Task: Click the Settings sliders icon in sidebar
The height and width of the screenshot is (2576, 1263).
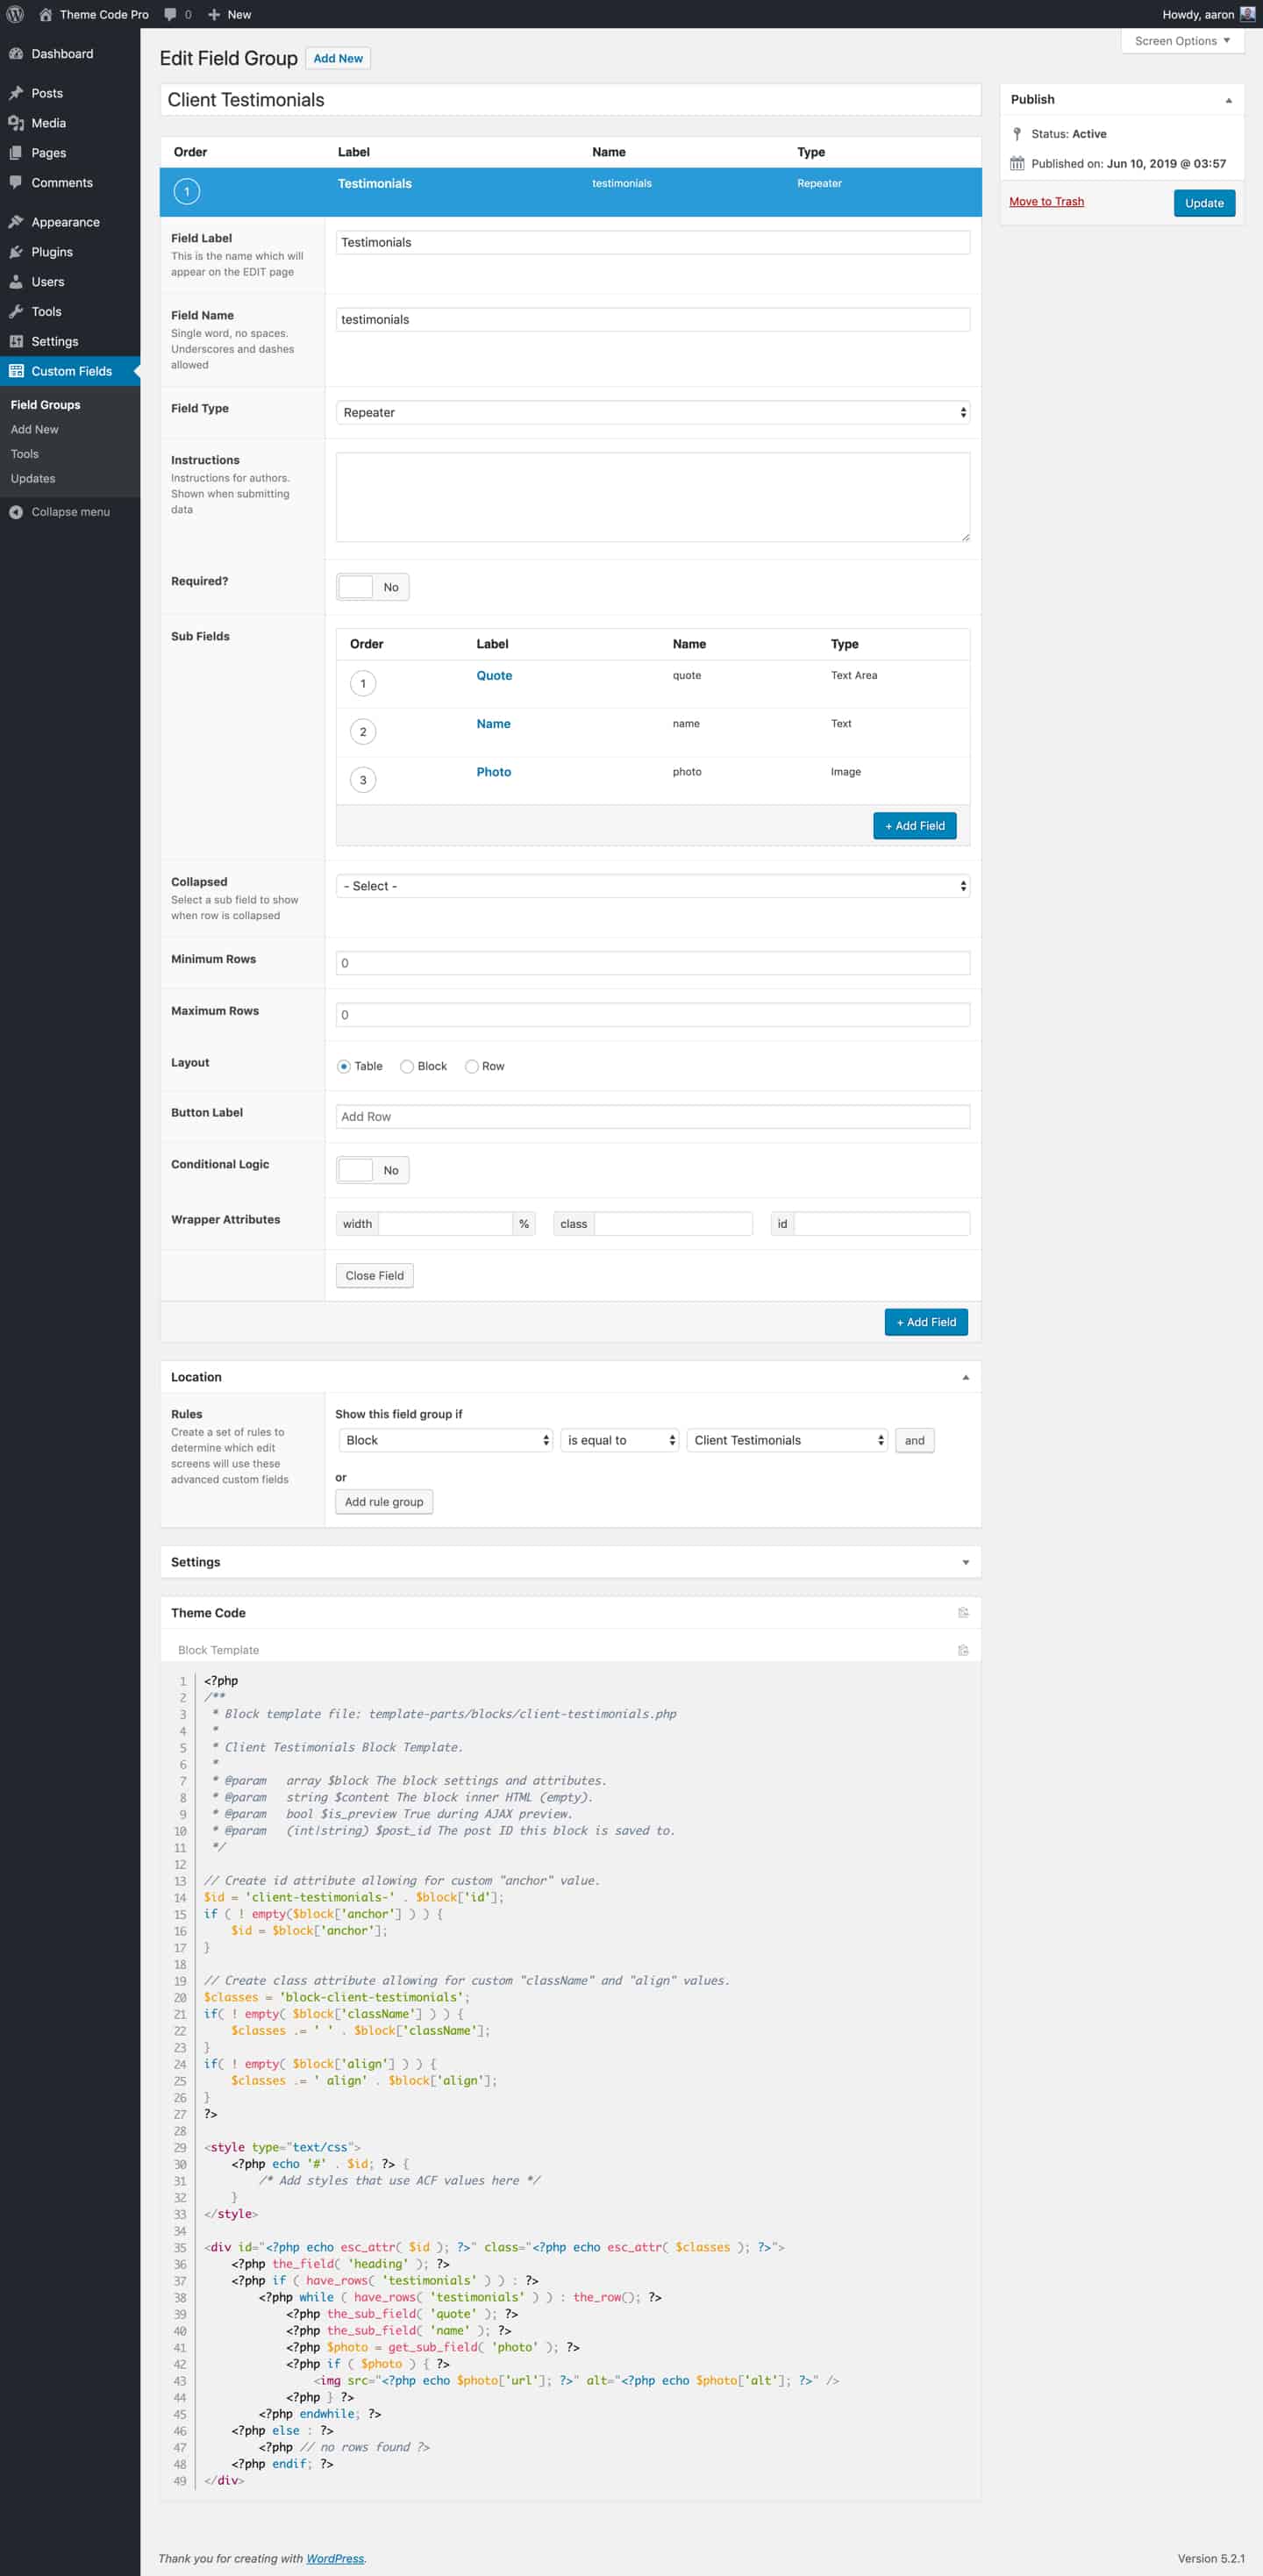Action: point(16,341)
